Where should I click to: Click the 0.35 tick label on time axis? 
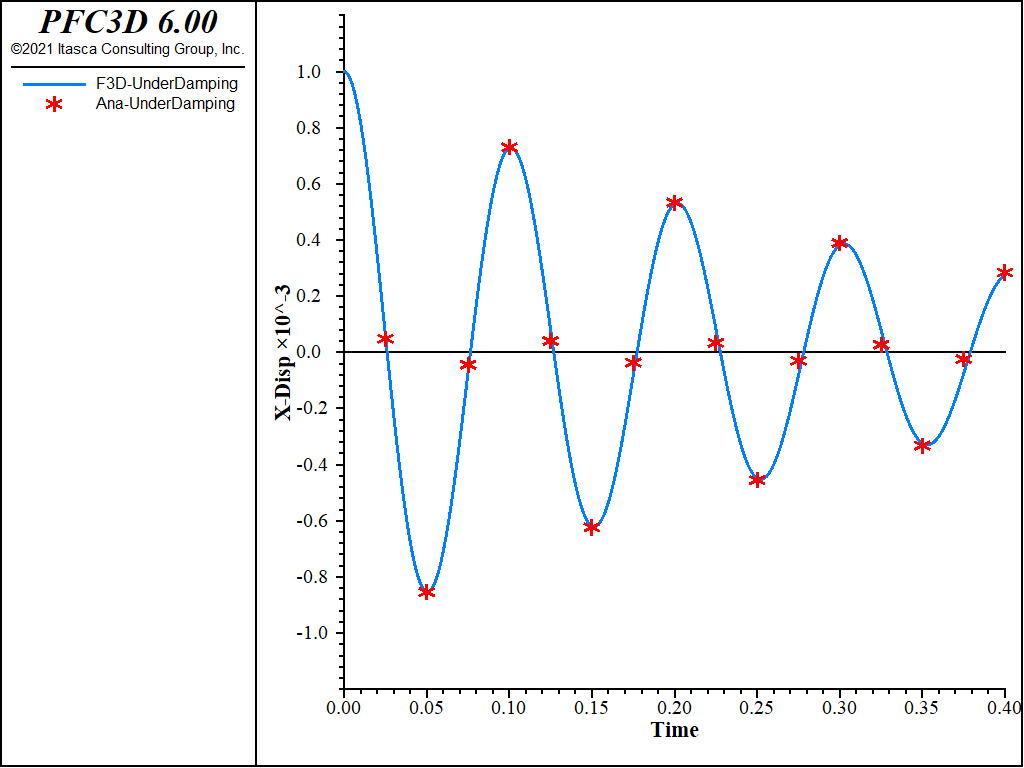tap(922, 707)
